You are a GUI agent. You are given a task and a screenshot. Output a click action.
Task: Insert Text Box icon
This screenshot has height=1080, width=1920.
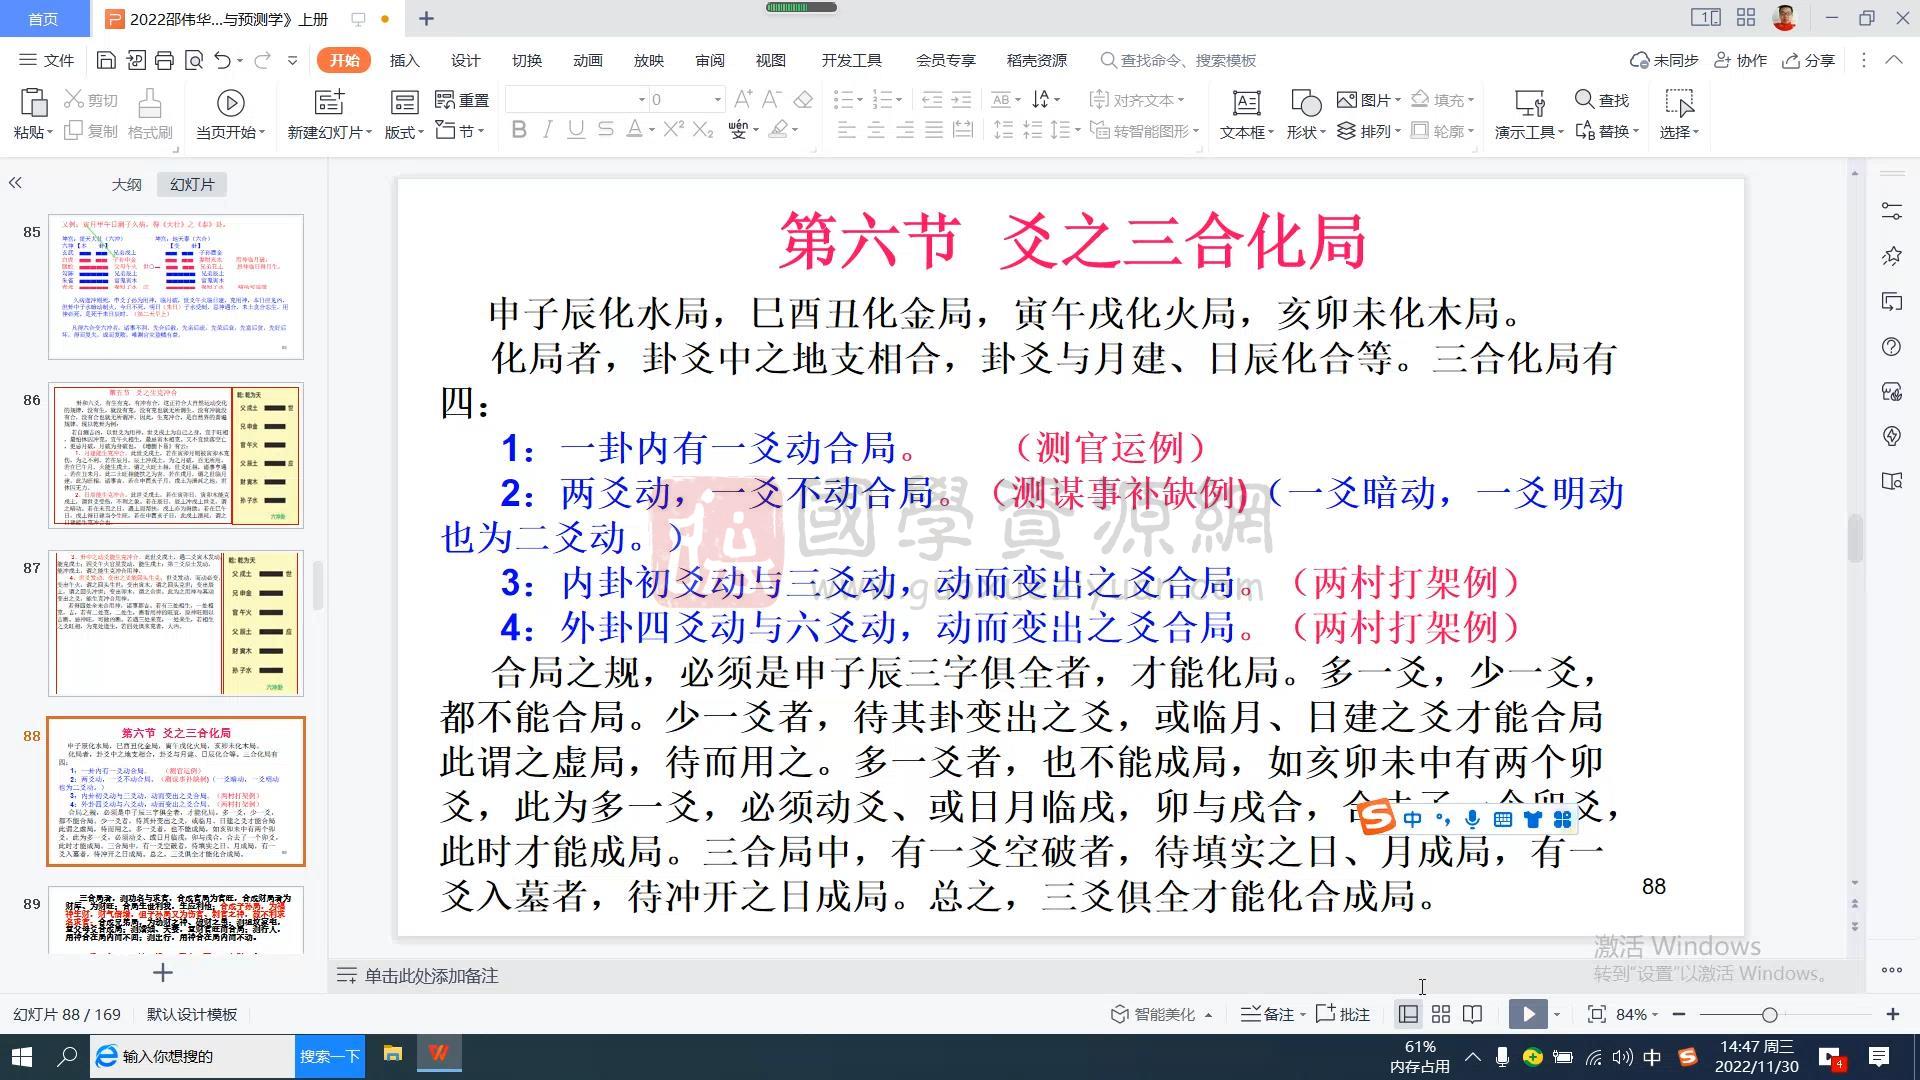point(1246,102)
